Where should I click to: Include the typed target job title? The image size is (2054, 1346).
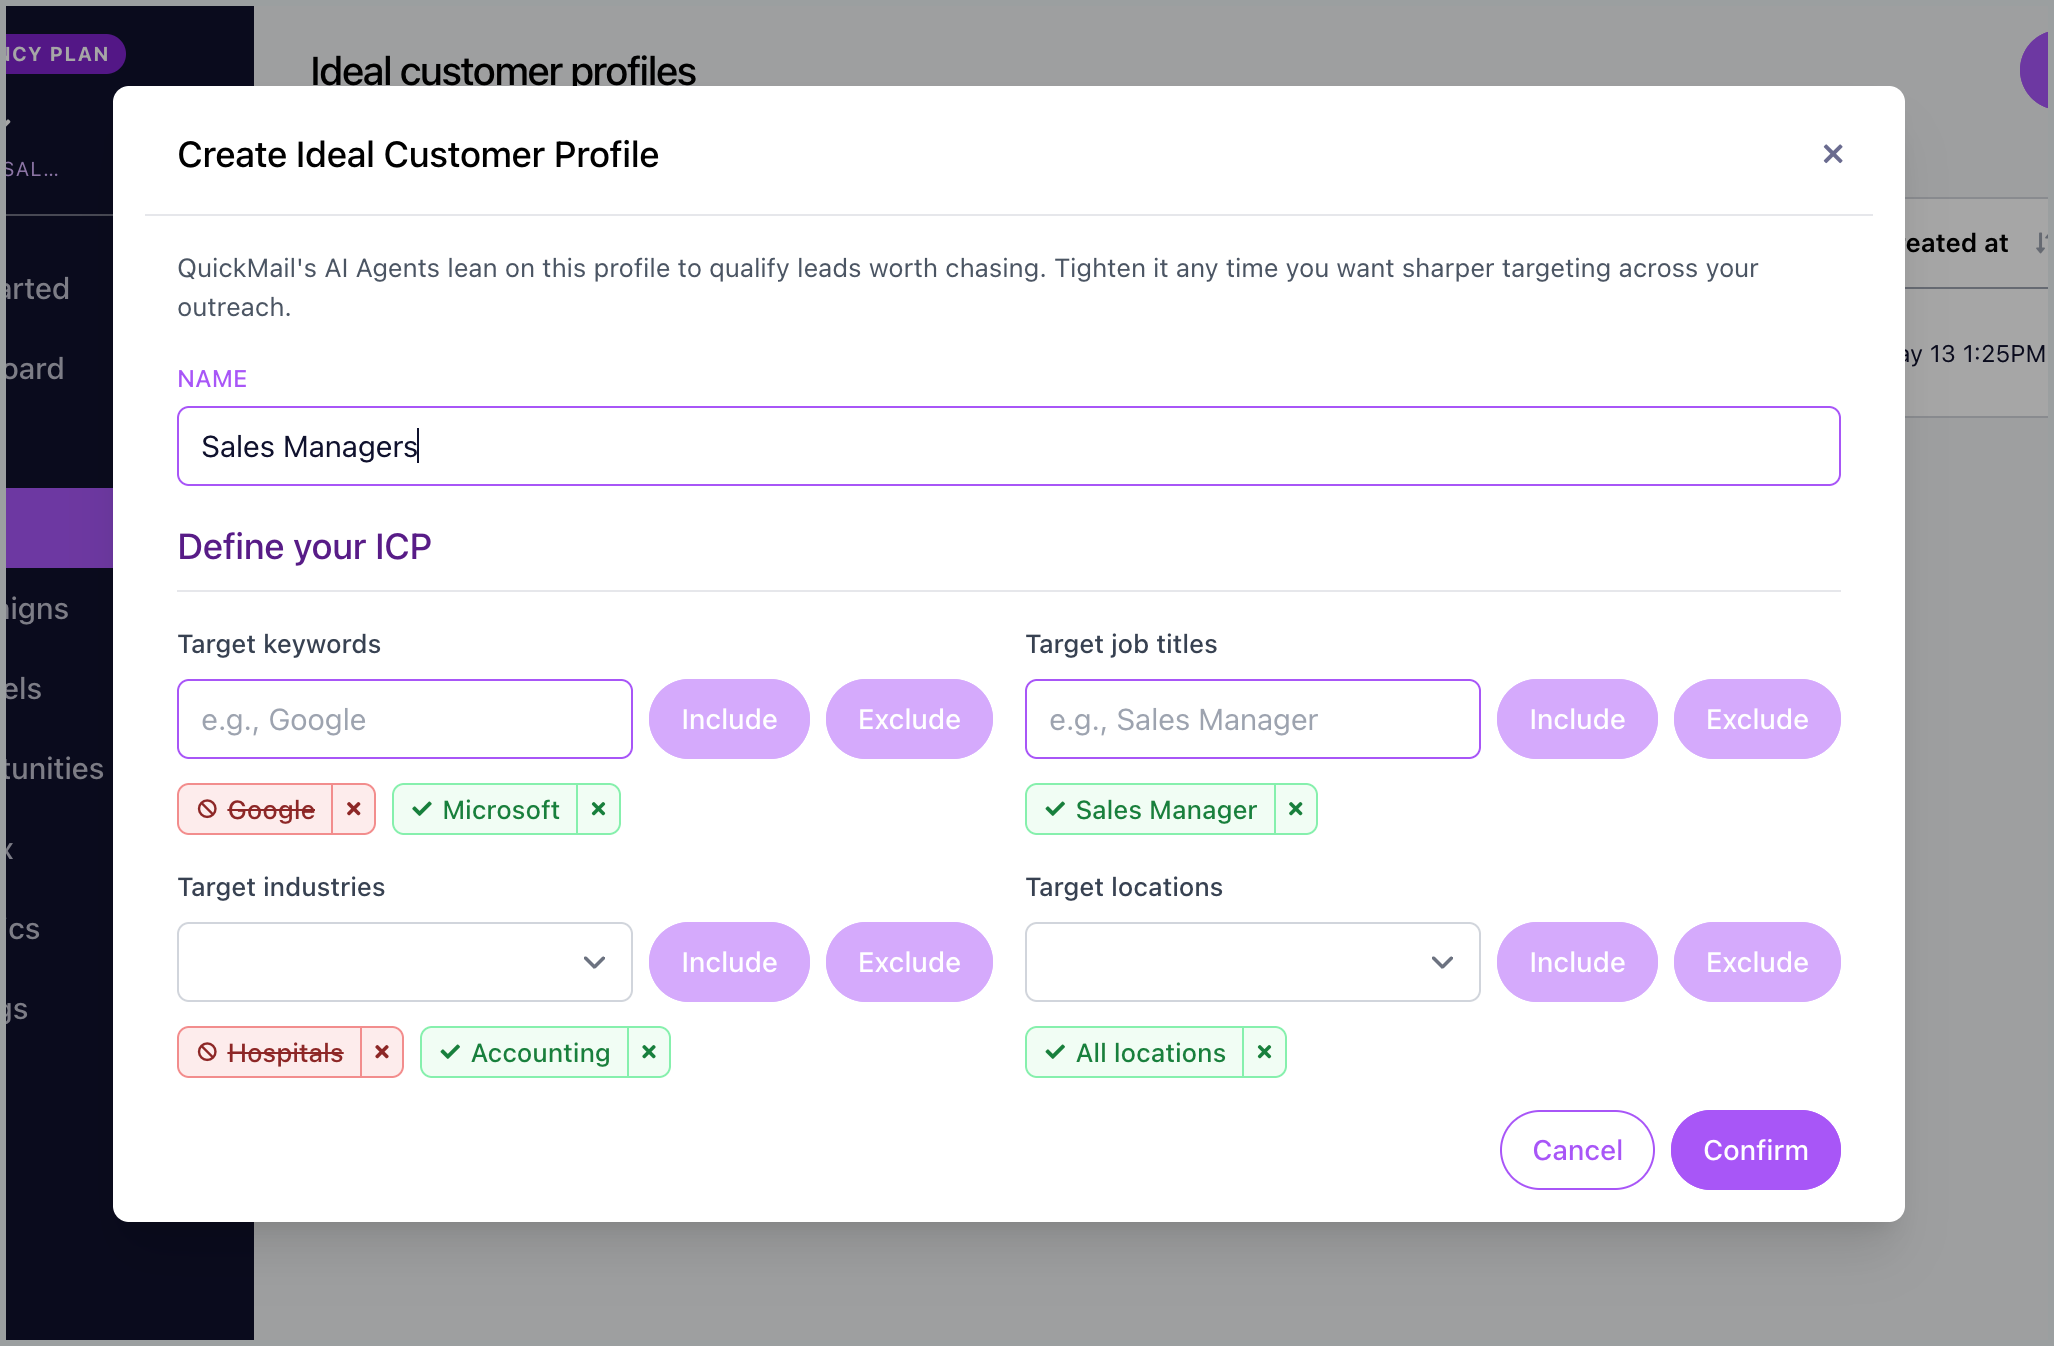(1577, 719)
